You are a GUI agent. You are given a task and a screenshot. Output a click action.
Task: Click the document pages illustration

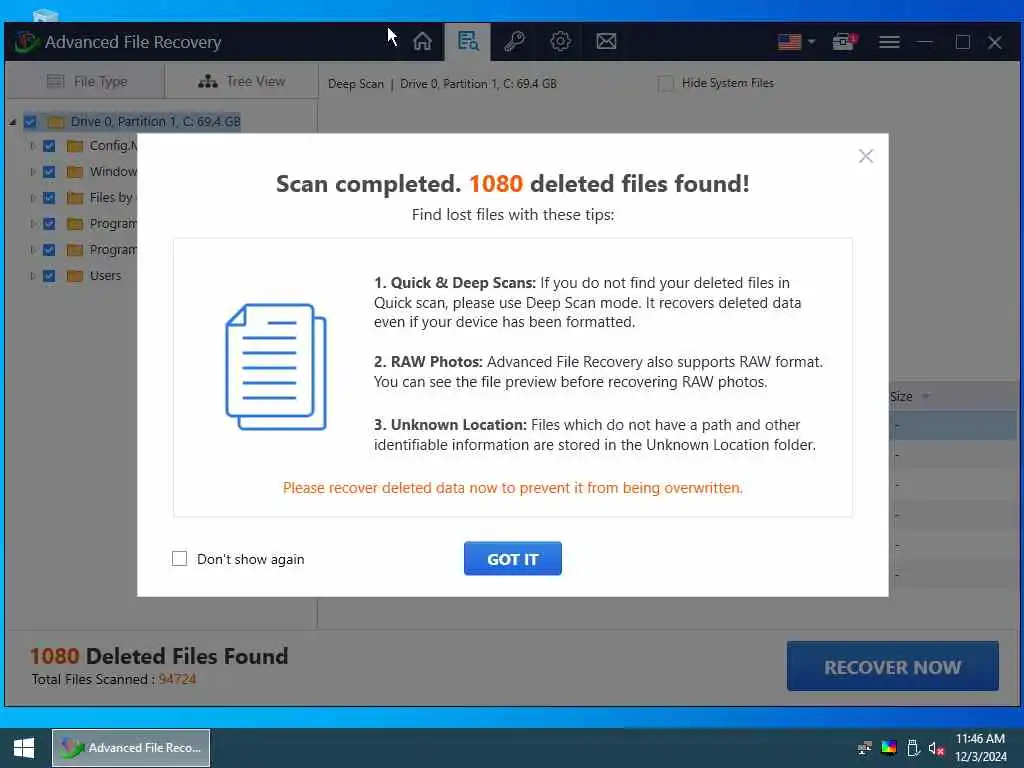coord(276,366)
